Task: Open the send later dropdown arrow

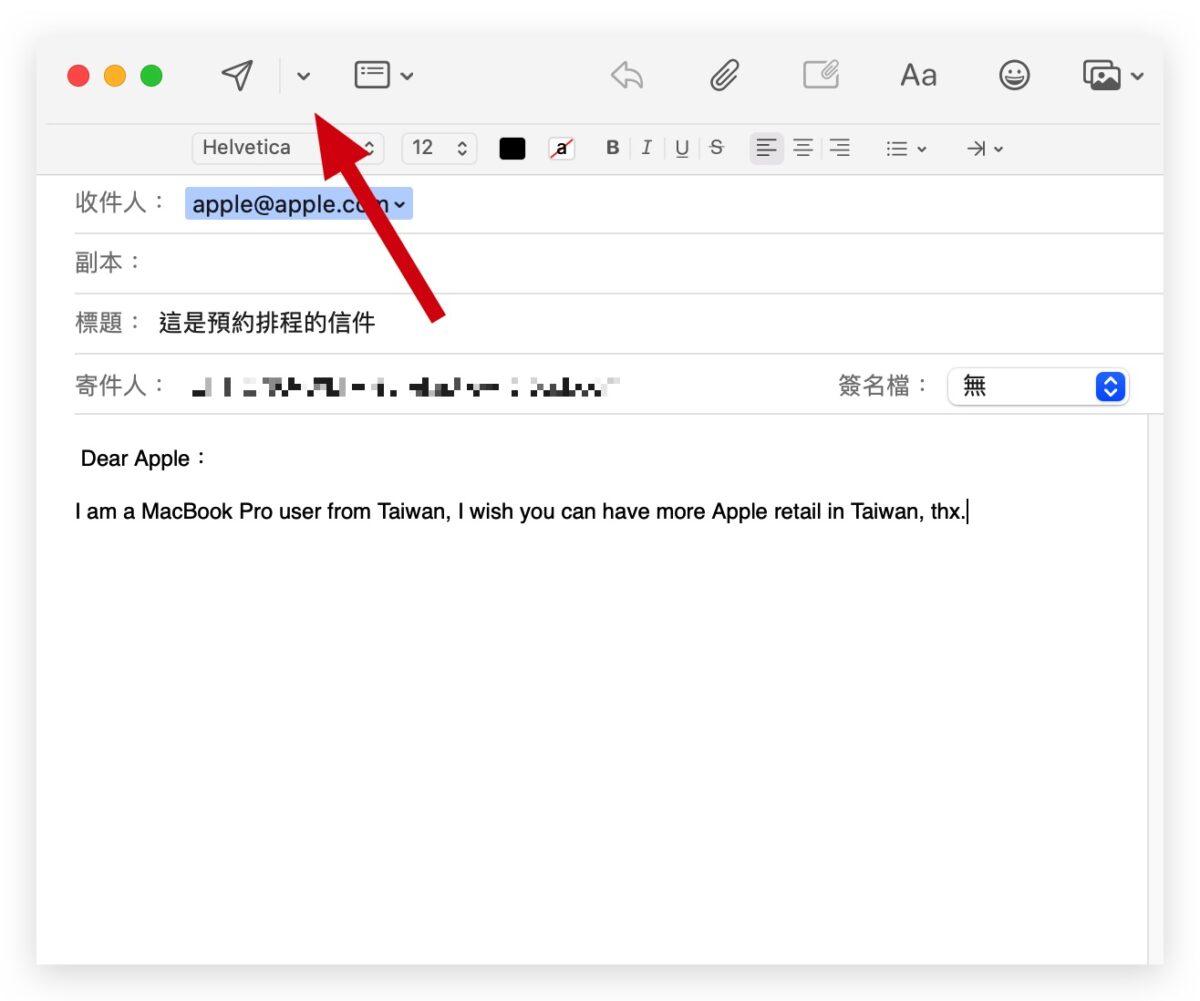Action: (x=304, y=76)
